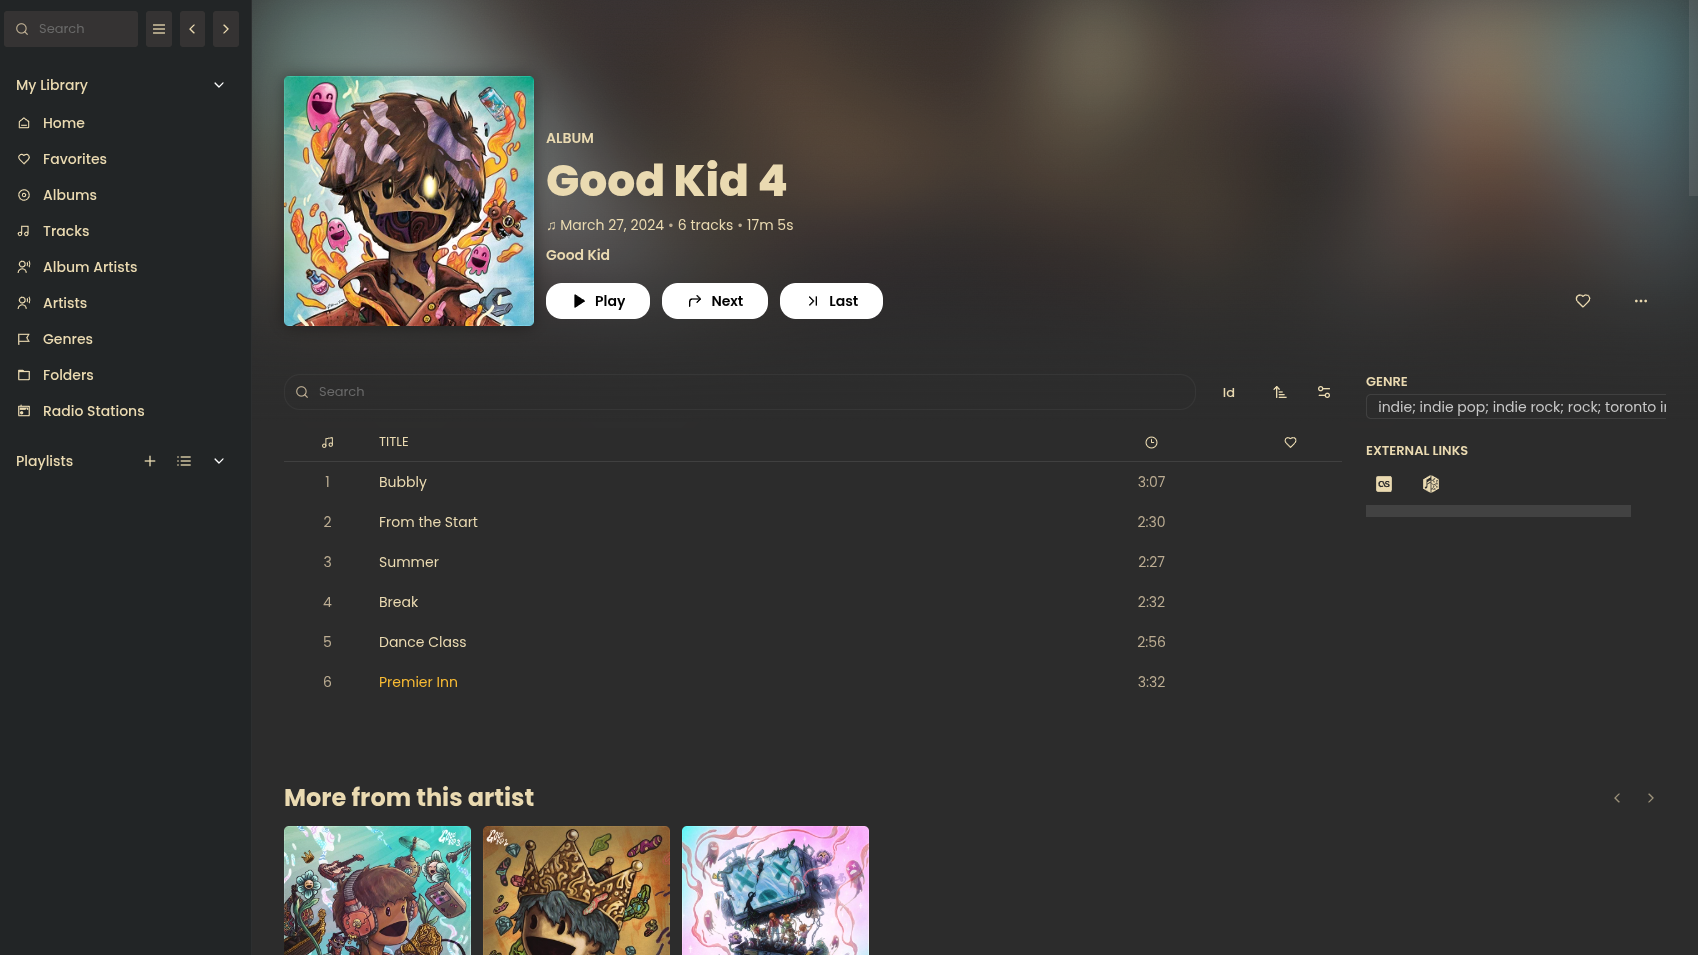This screenshot has height=955, width=1698.
Task: Collapse the My Library section chevron
Action: coord(219,85)
